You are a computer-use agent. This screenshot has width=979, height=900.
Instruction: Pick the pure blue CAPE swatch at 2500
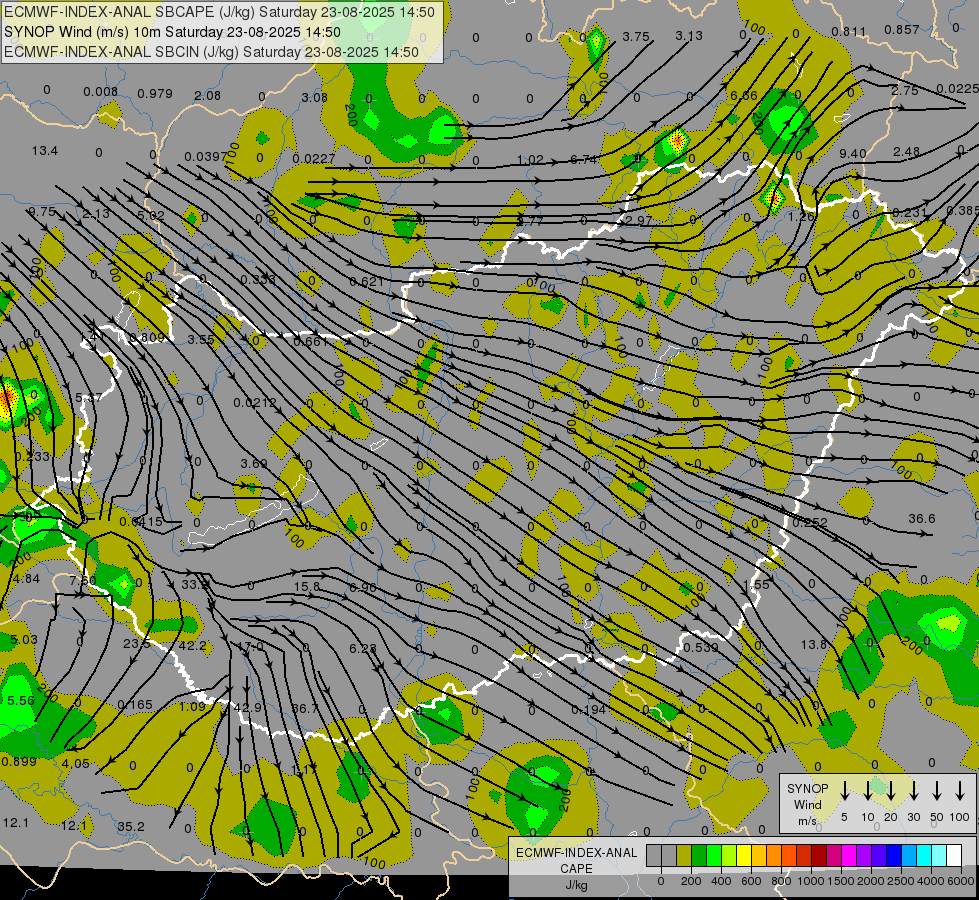[x=894, y=856]
